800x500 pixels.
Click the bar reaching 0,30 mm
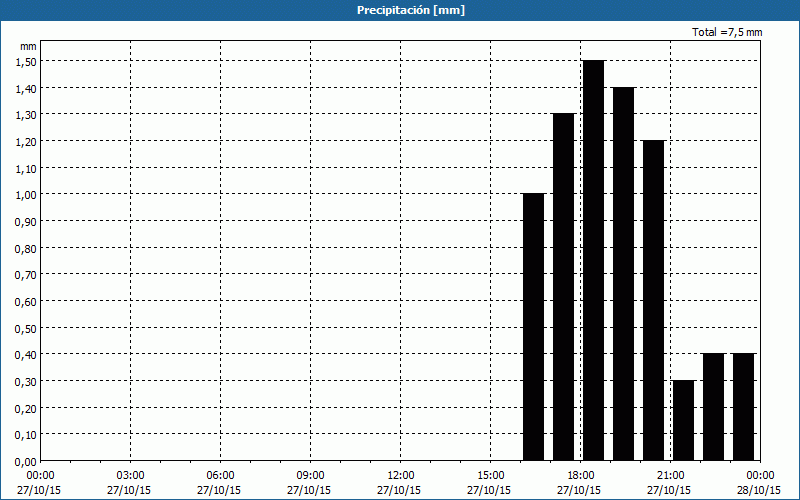[x=684, y=420]
